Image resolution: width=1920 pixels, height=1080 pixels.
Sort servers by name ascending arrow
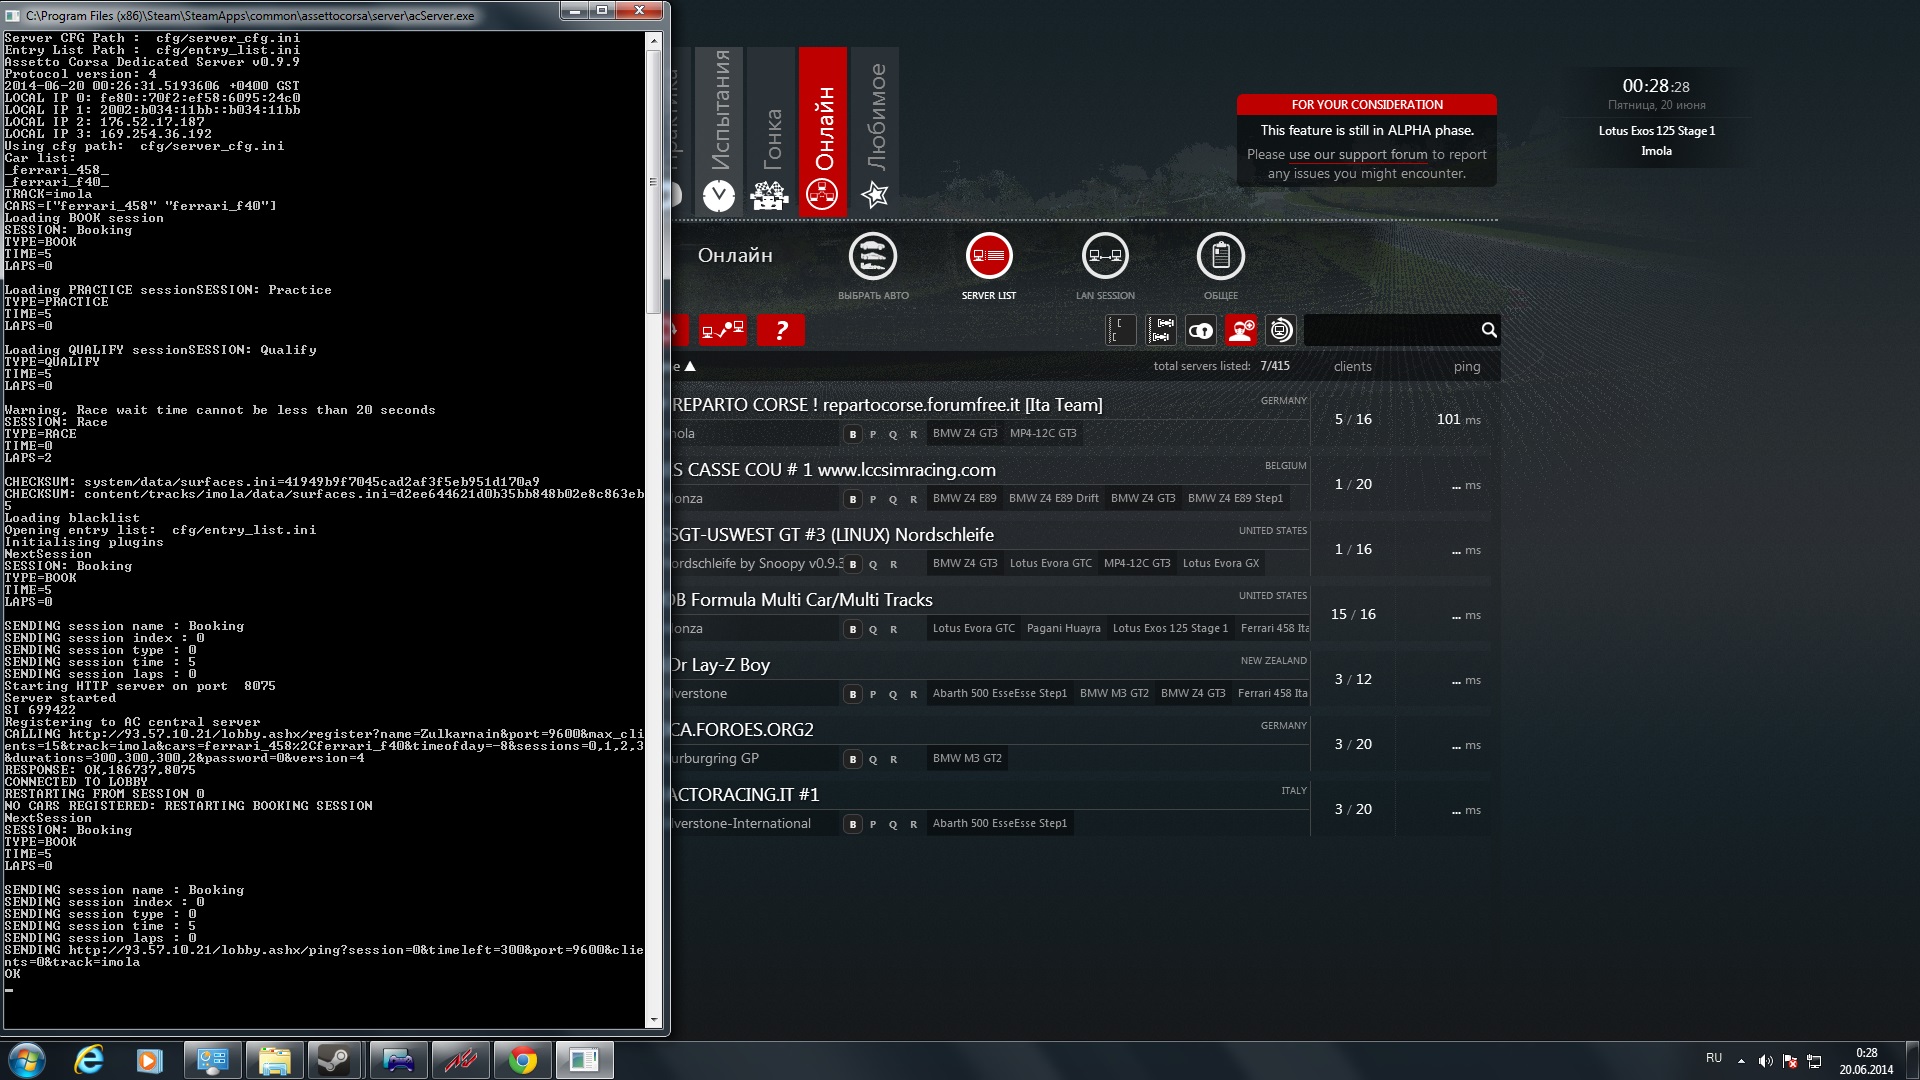(690, 366)
